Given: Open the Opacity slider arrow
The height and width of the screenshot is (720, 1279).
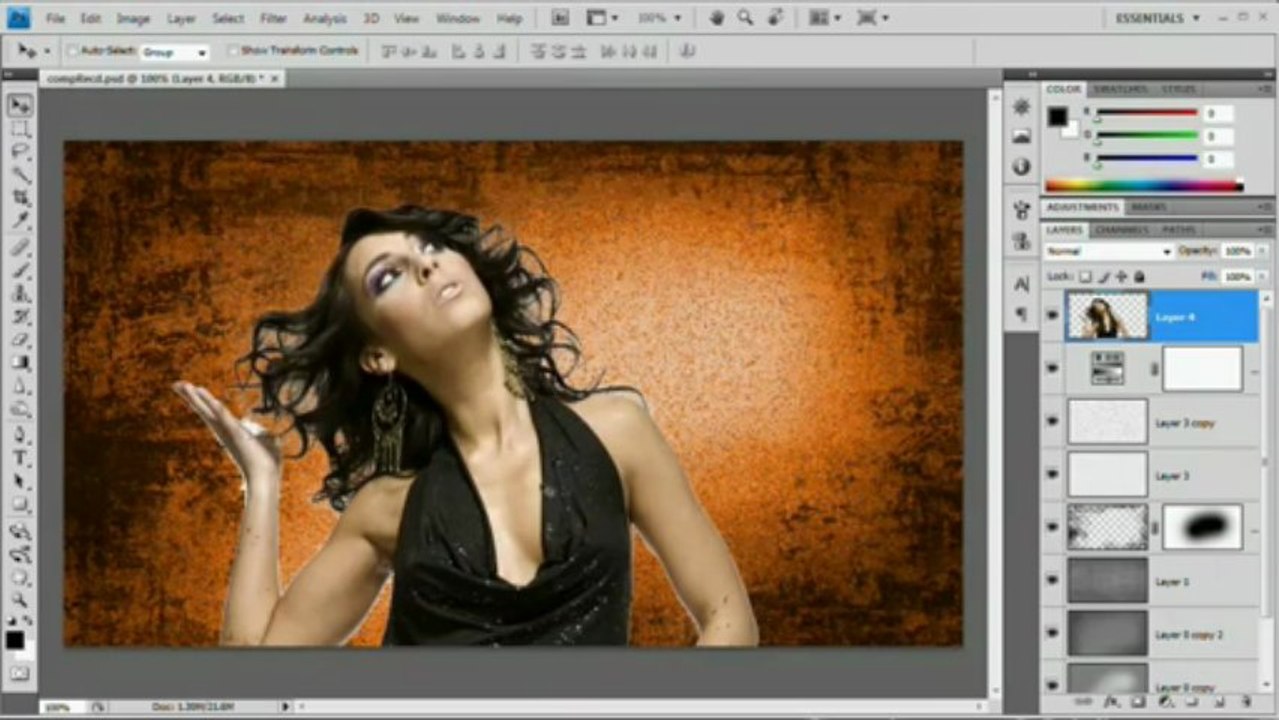Looking at the screenshot, I should (1261, 251).
